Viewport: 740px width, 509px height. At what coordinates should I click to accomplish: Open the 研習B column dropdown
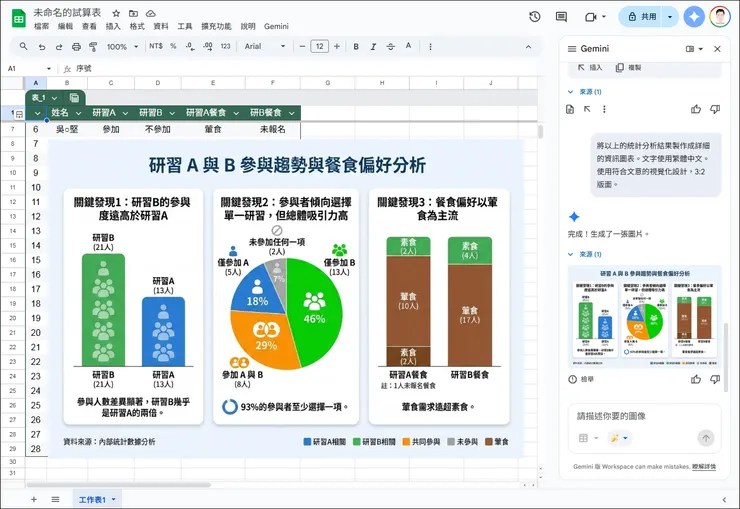pos(172,113)
